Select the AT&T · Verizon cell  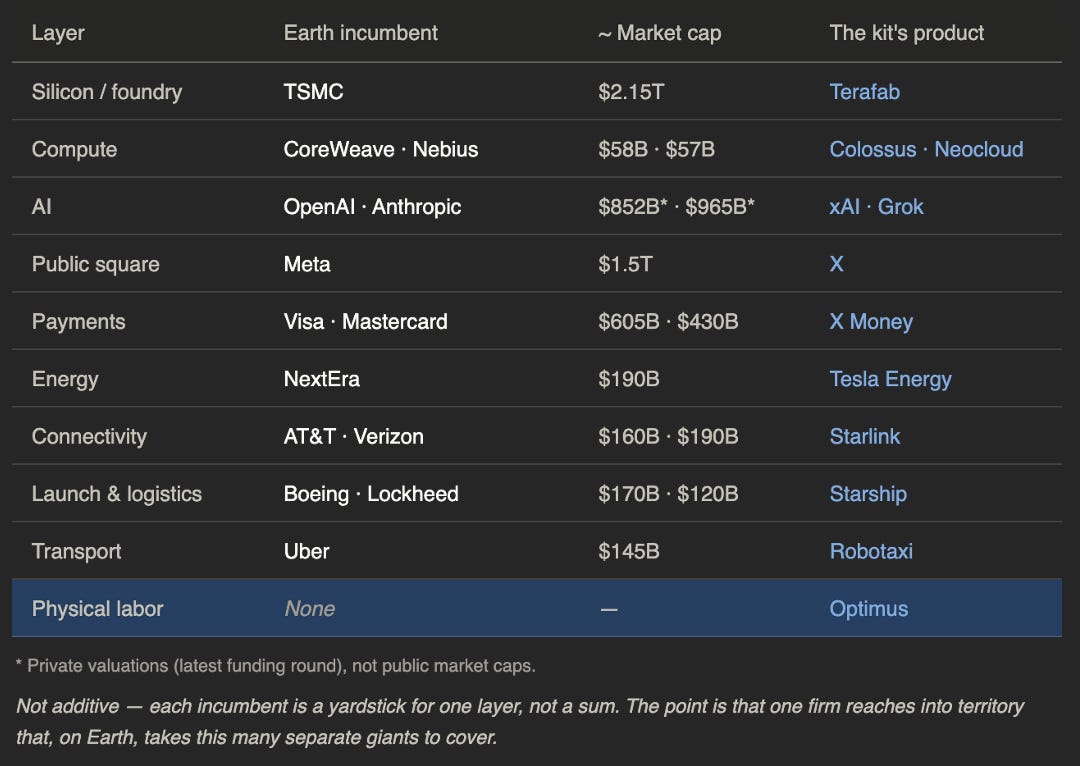click(353, 436)
